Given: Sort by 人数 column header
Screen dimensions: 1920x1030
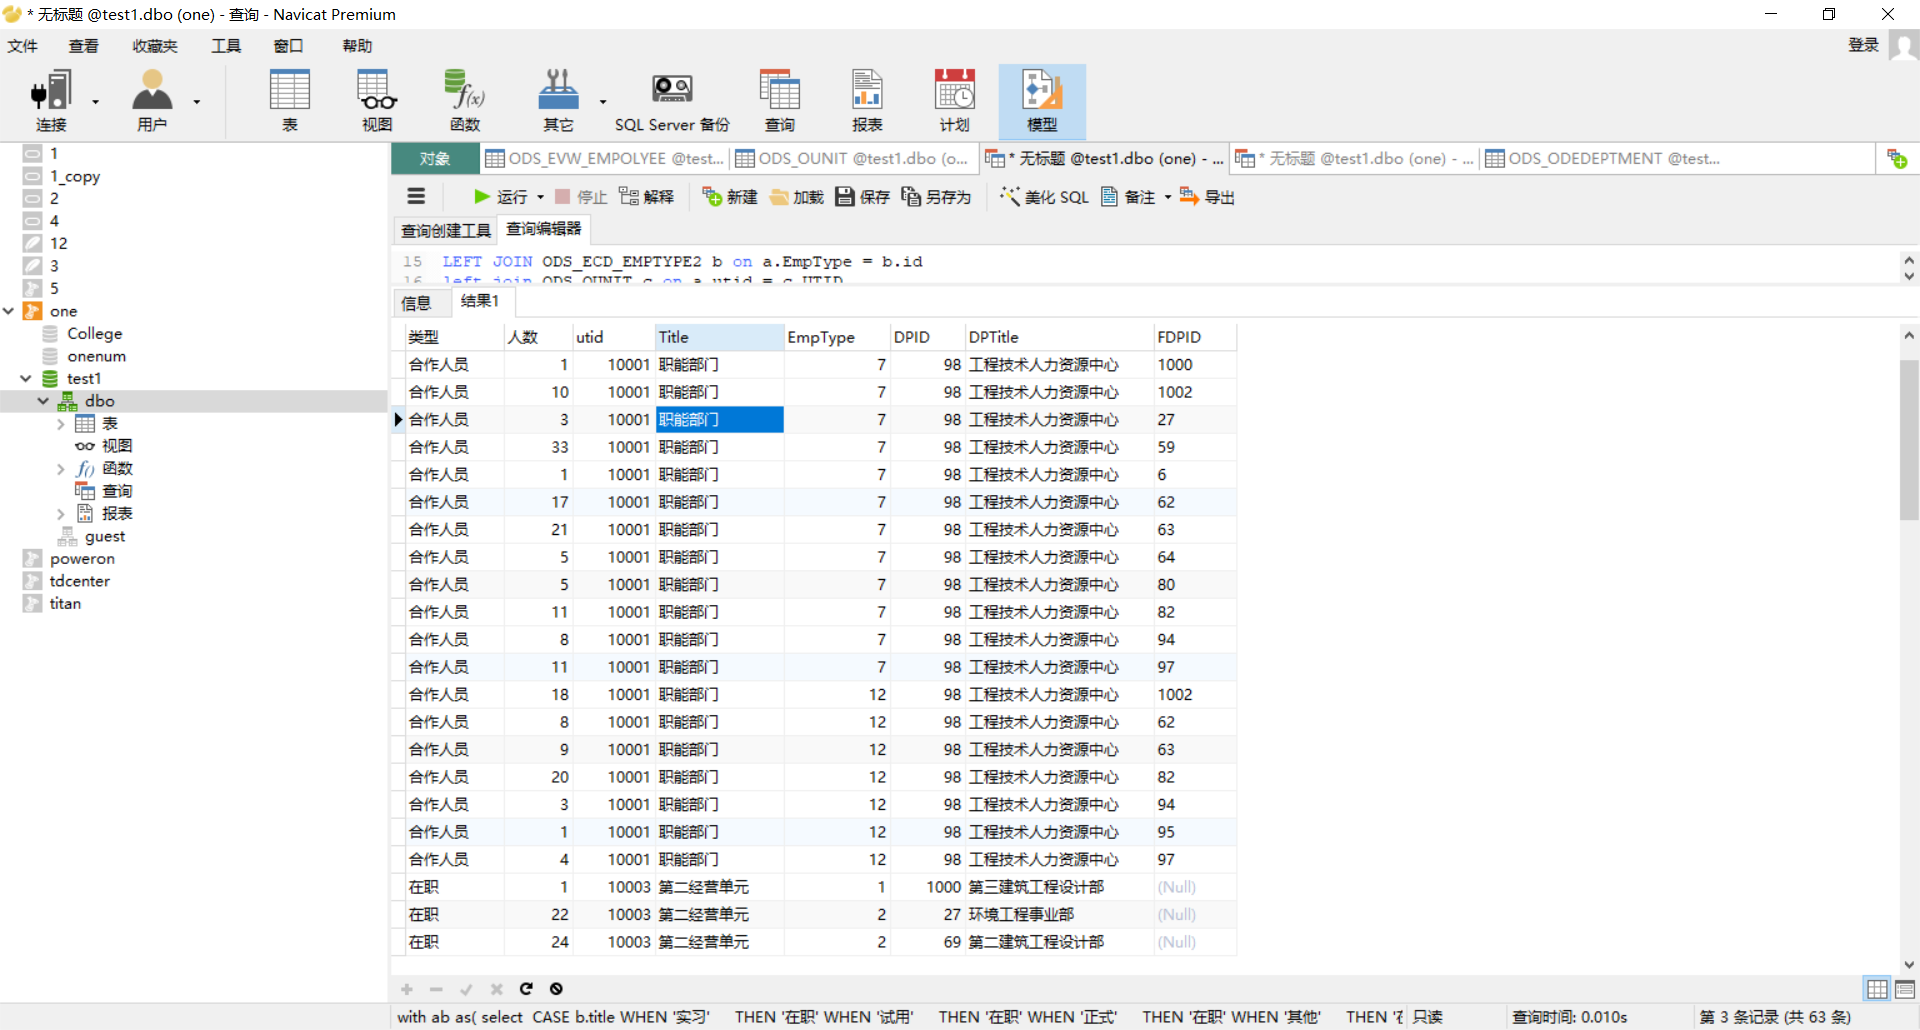Looking at the screenshot, I should 538,337.
